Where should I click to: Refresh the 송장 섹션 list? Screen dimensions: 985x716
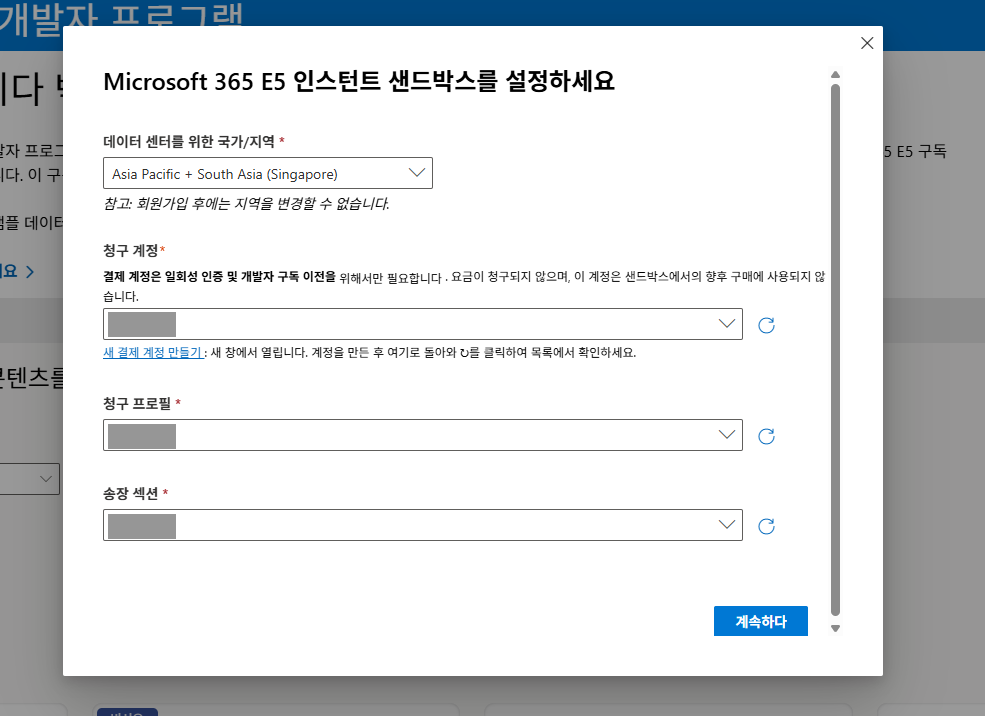766,526
